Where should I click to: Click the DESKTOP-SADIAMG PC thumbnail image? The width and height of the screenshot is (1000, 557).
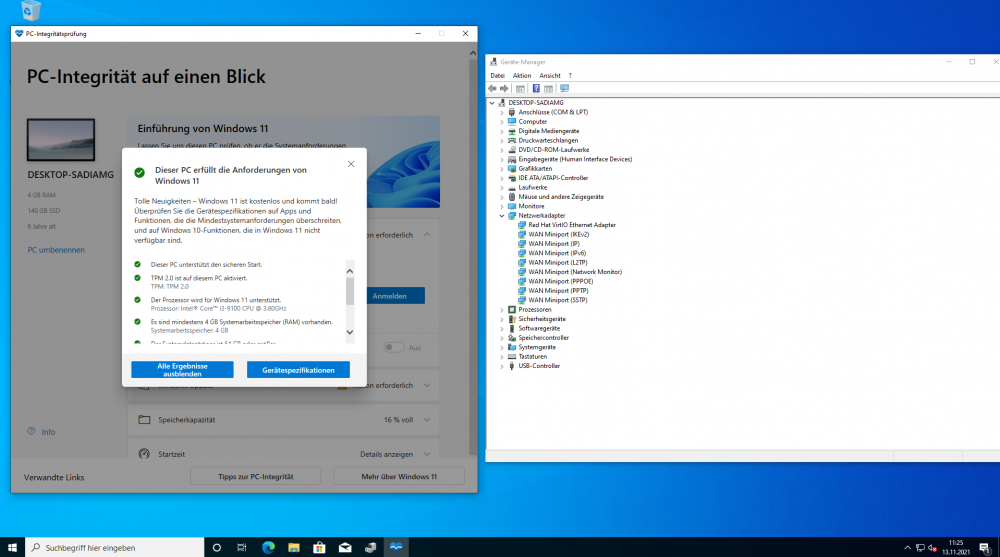(61, 140)
